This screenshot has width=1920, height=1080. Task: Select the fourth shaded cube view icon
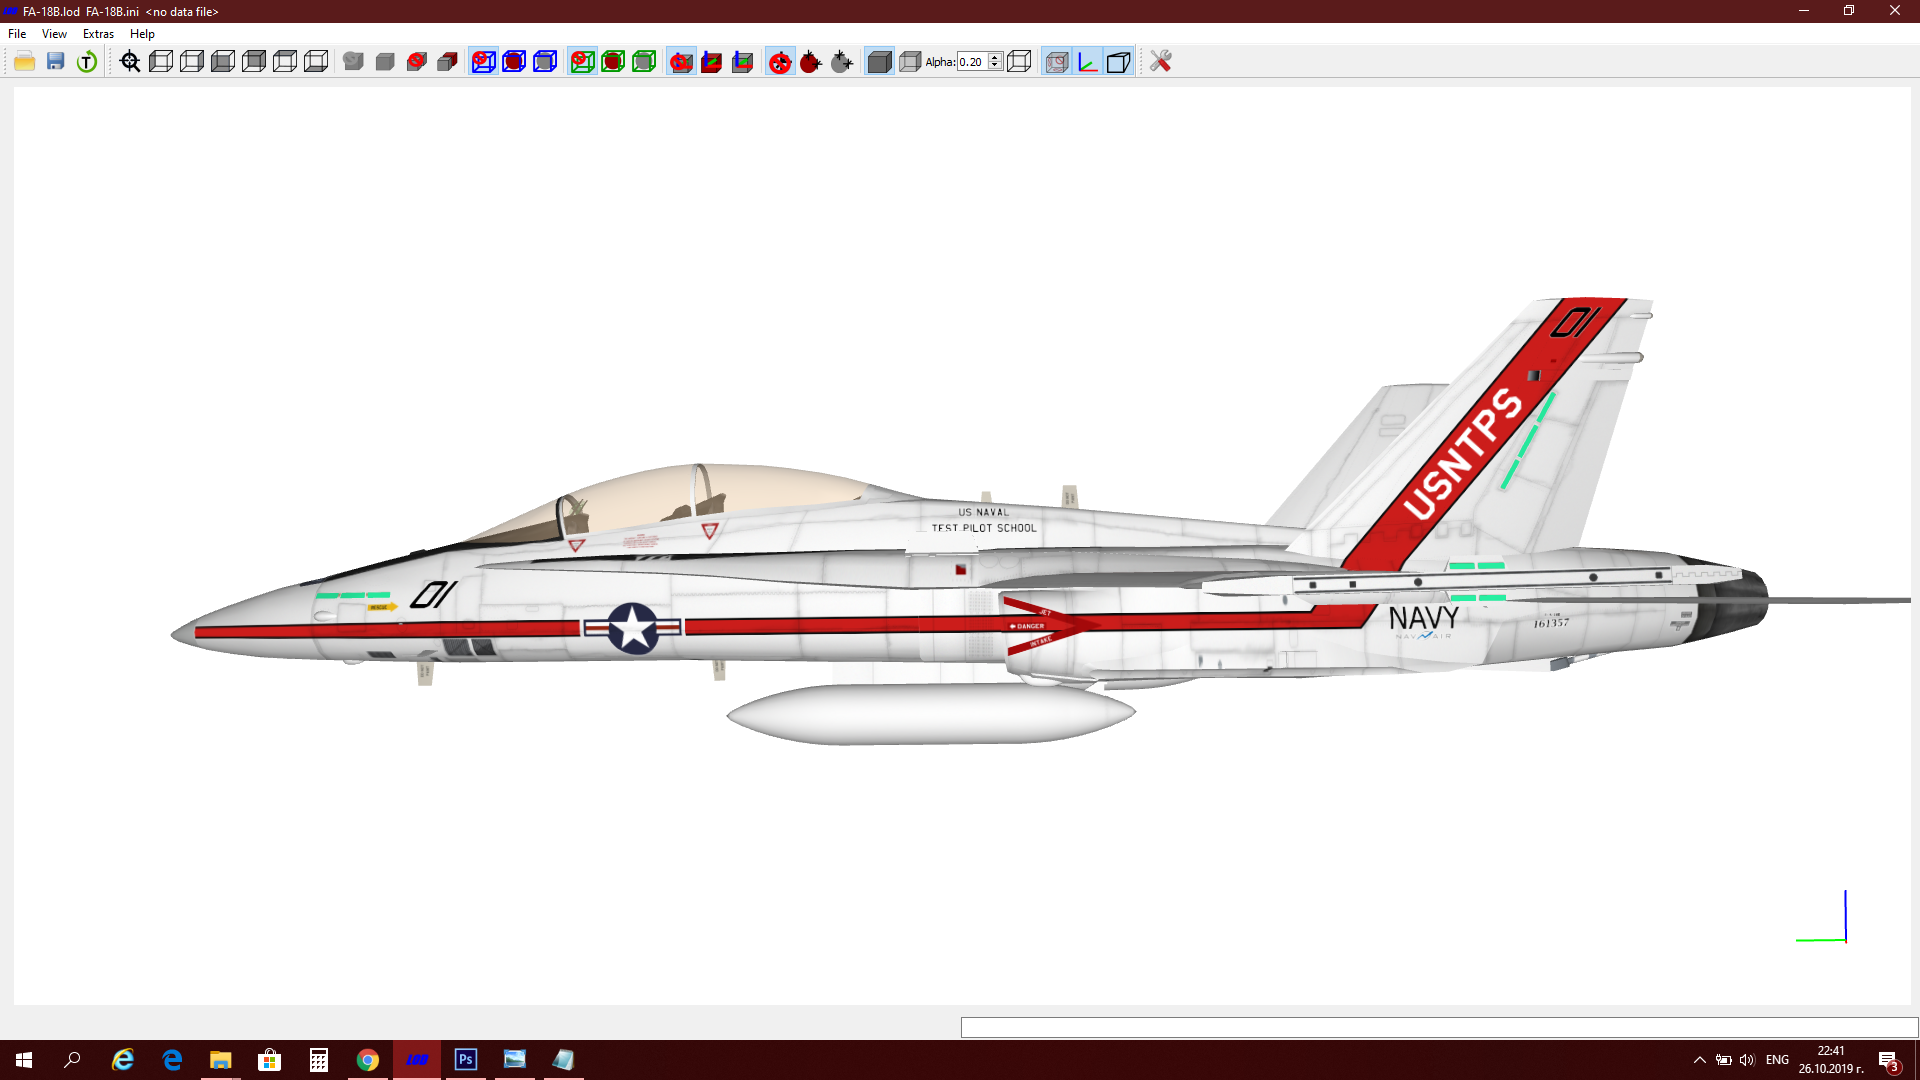pyautogui.click(x=254, y=62)
